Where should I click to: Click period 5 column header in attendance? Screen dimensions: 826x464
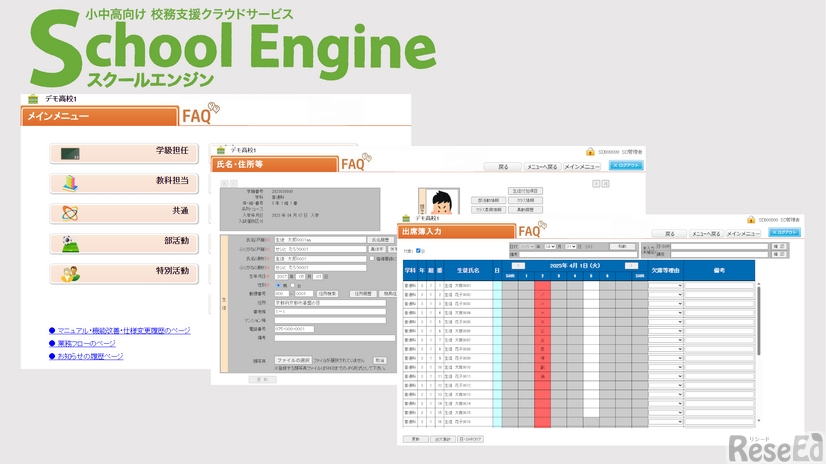(591, 276)
